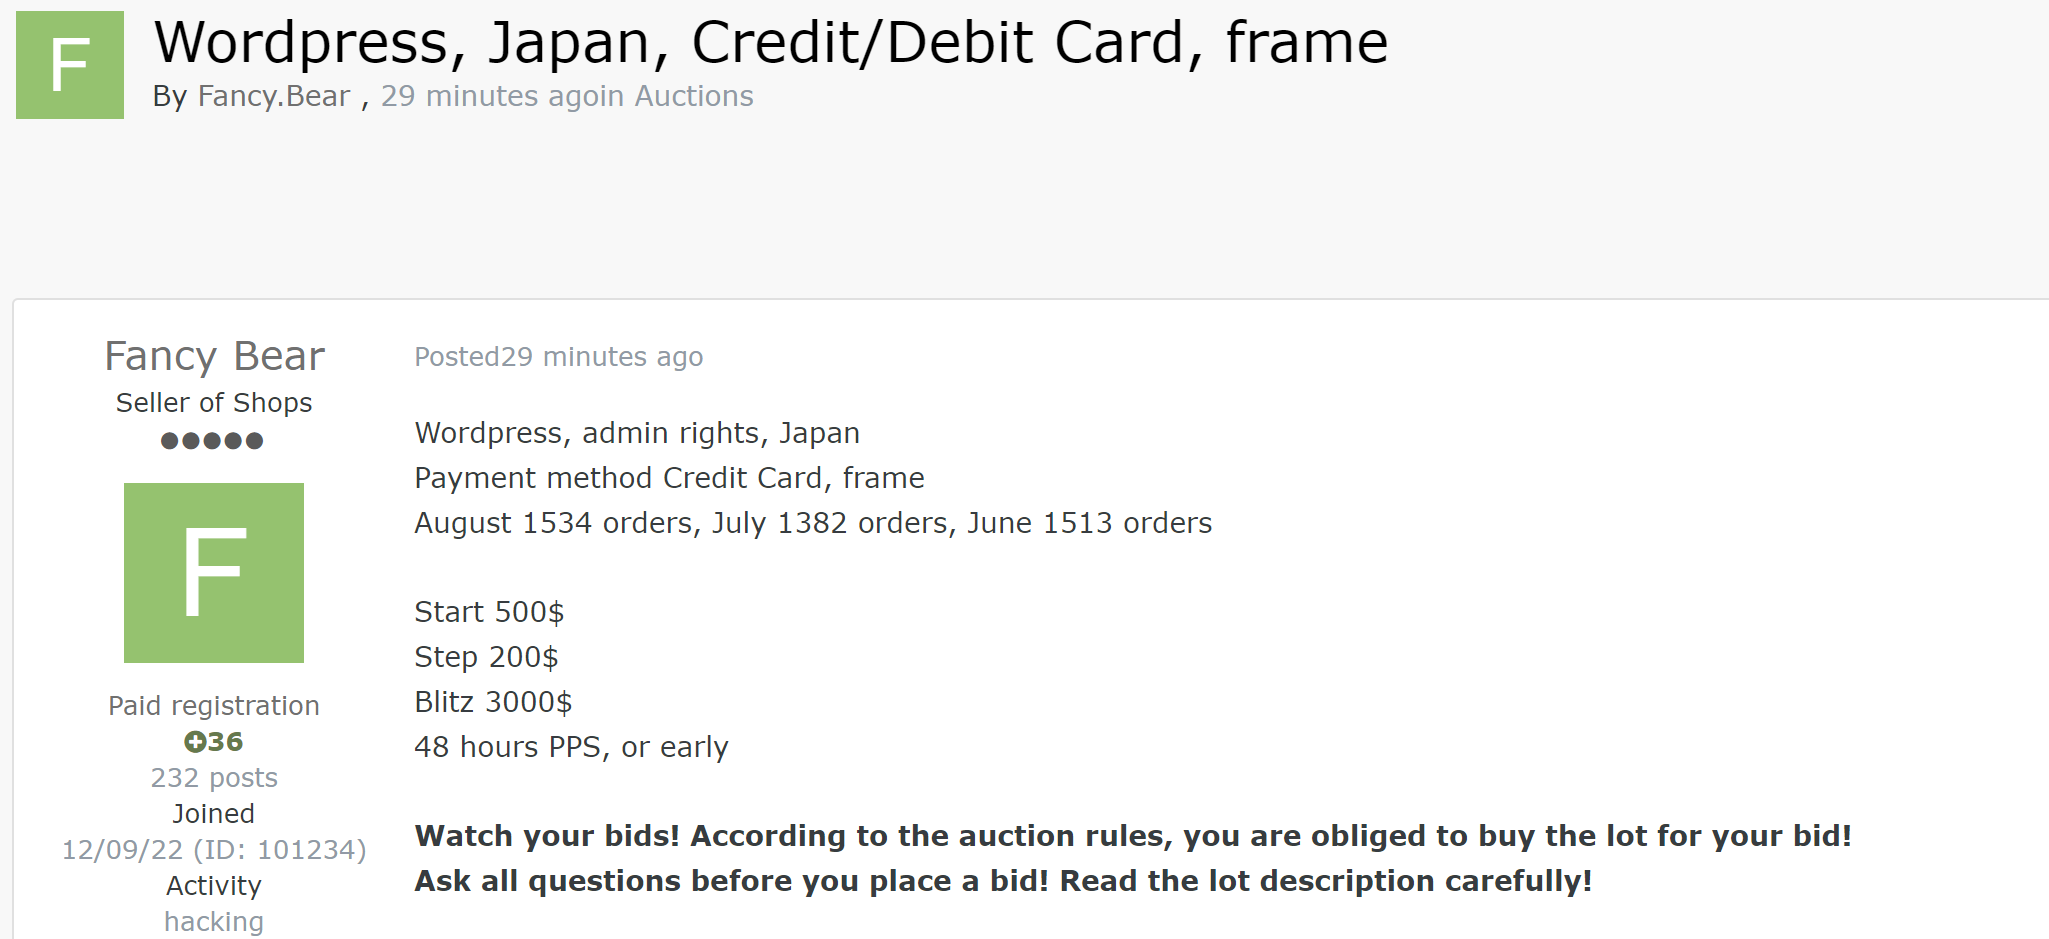Click the green plus reputation icon
This screenshot has width=2049, height=939.
[x=195, y=742]
